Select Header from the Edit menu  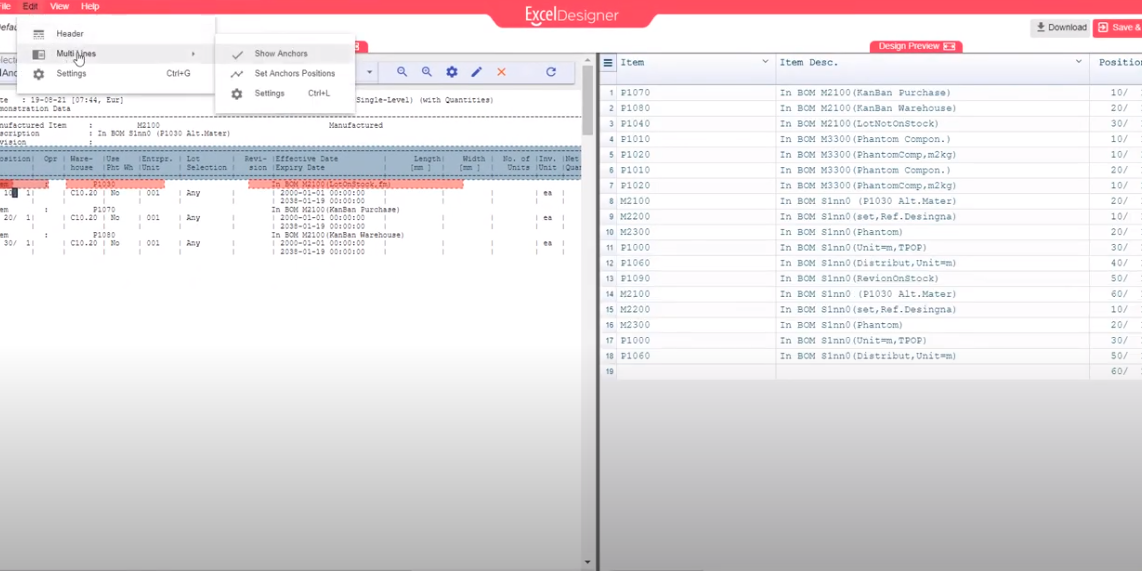click(x=70, y=34)
